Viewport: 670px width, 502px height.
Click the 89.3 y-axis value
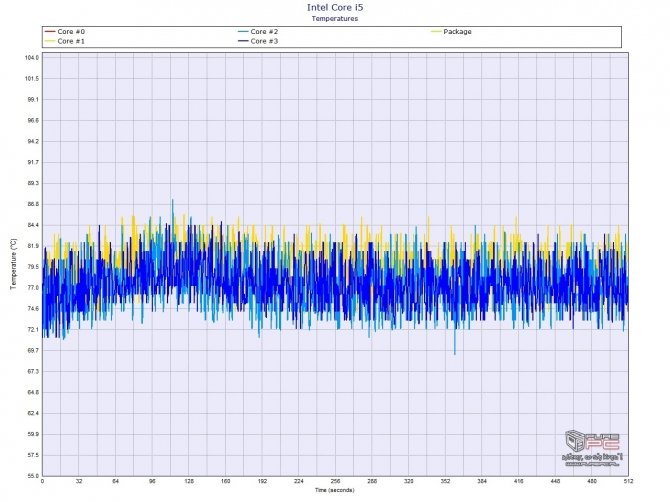coord(32,183)
